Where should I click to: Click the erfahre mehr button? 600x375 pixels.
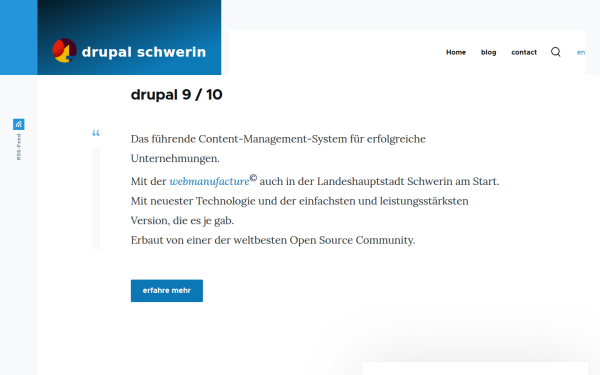coord(167,291)
